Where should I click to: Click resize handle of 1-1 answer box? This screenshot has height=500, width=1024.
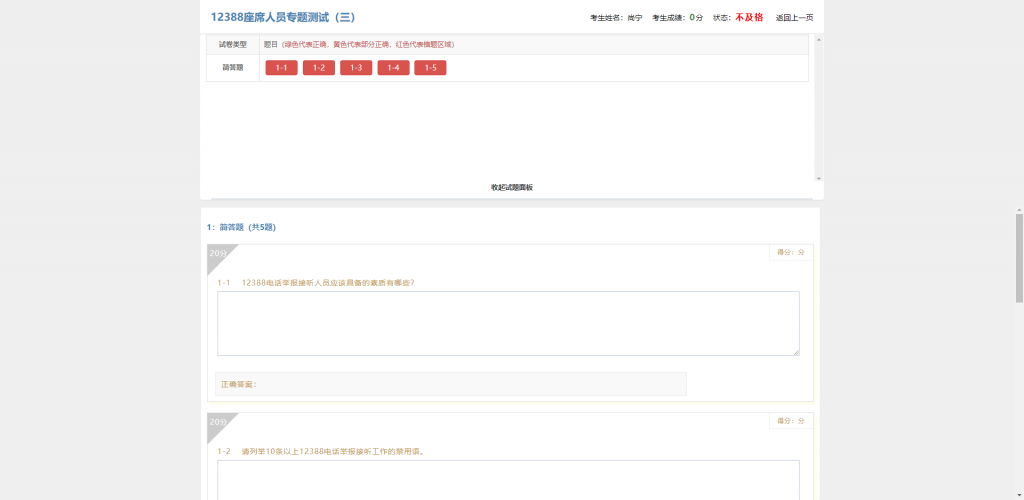pos(796,352)
